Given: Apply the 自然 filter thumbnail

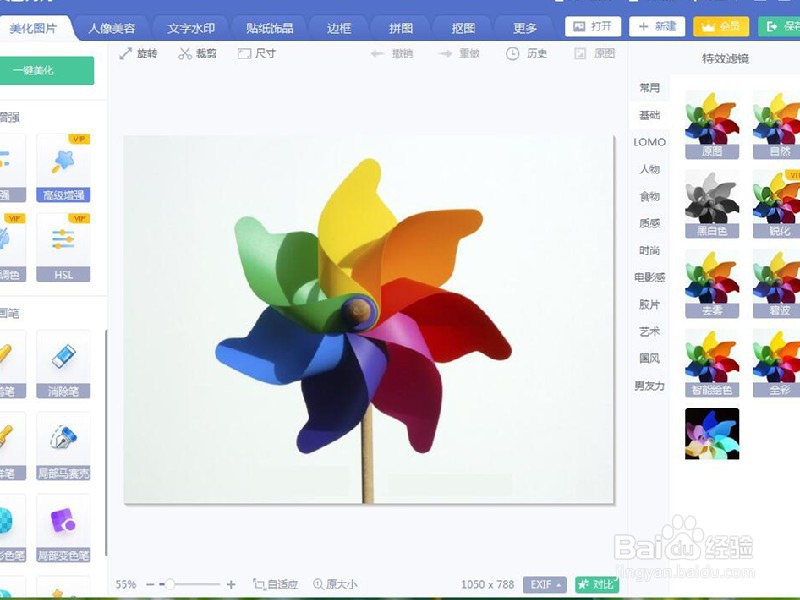Looking at the screenshot, I should tap(777, 125).
